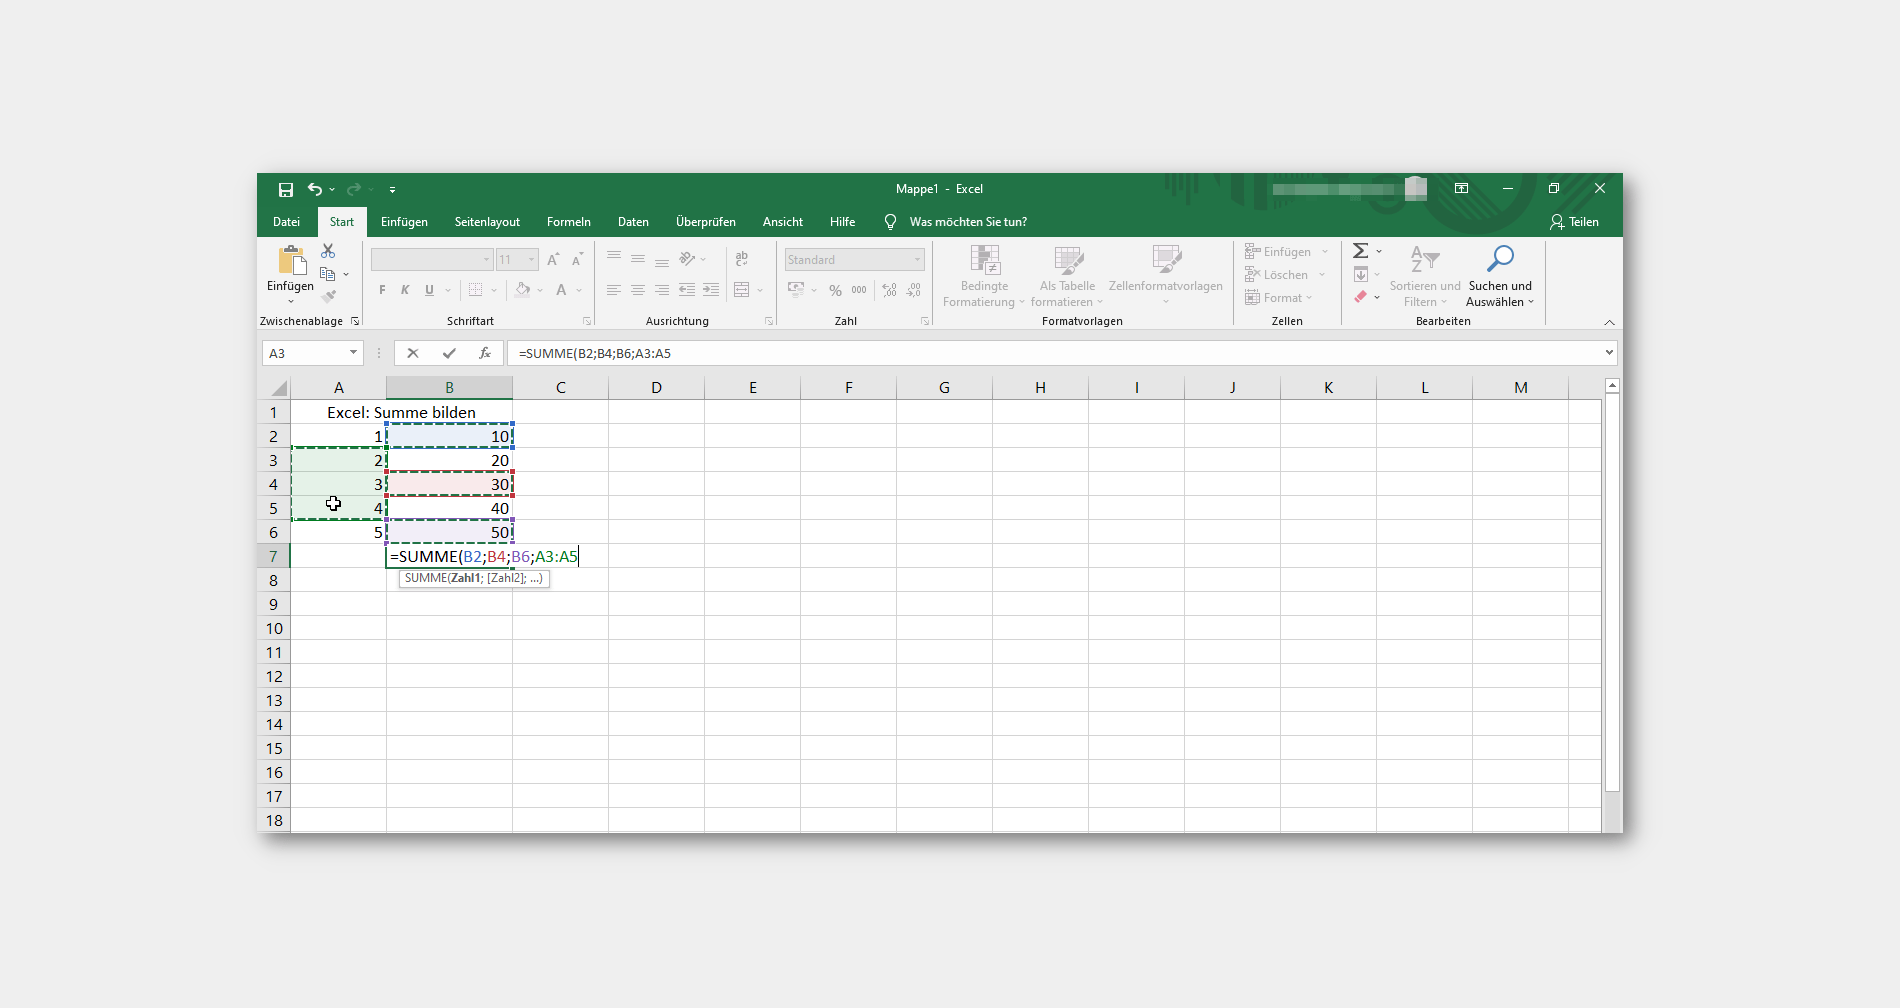Open the Format cells menu
The width and height of the screenshot is (1900, 1008).
point(1278,298)
